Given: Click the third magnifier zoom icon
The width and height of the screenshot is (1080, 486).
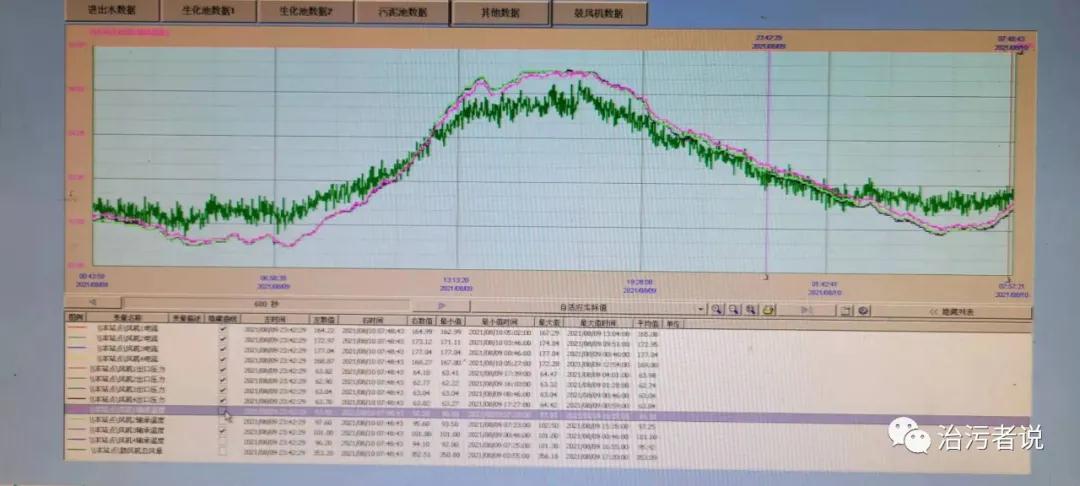Looking at the screenshot, I should point(751,310).
